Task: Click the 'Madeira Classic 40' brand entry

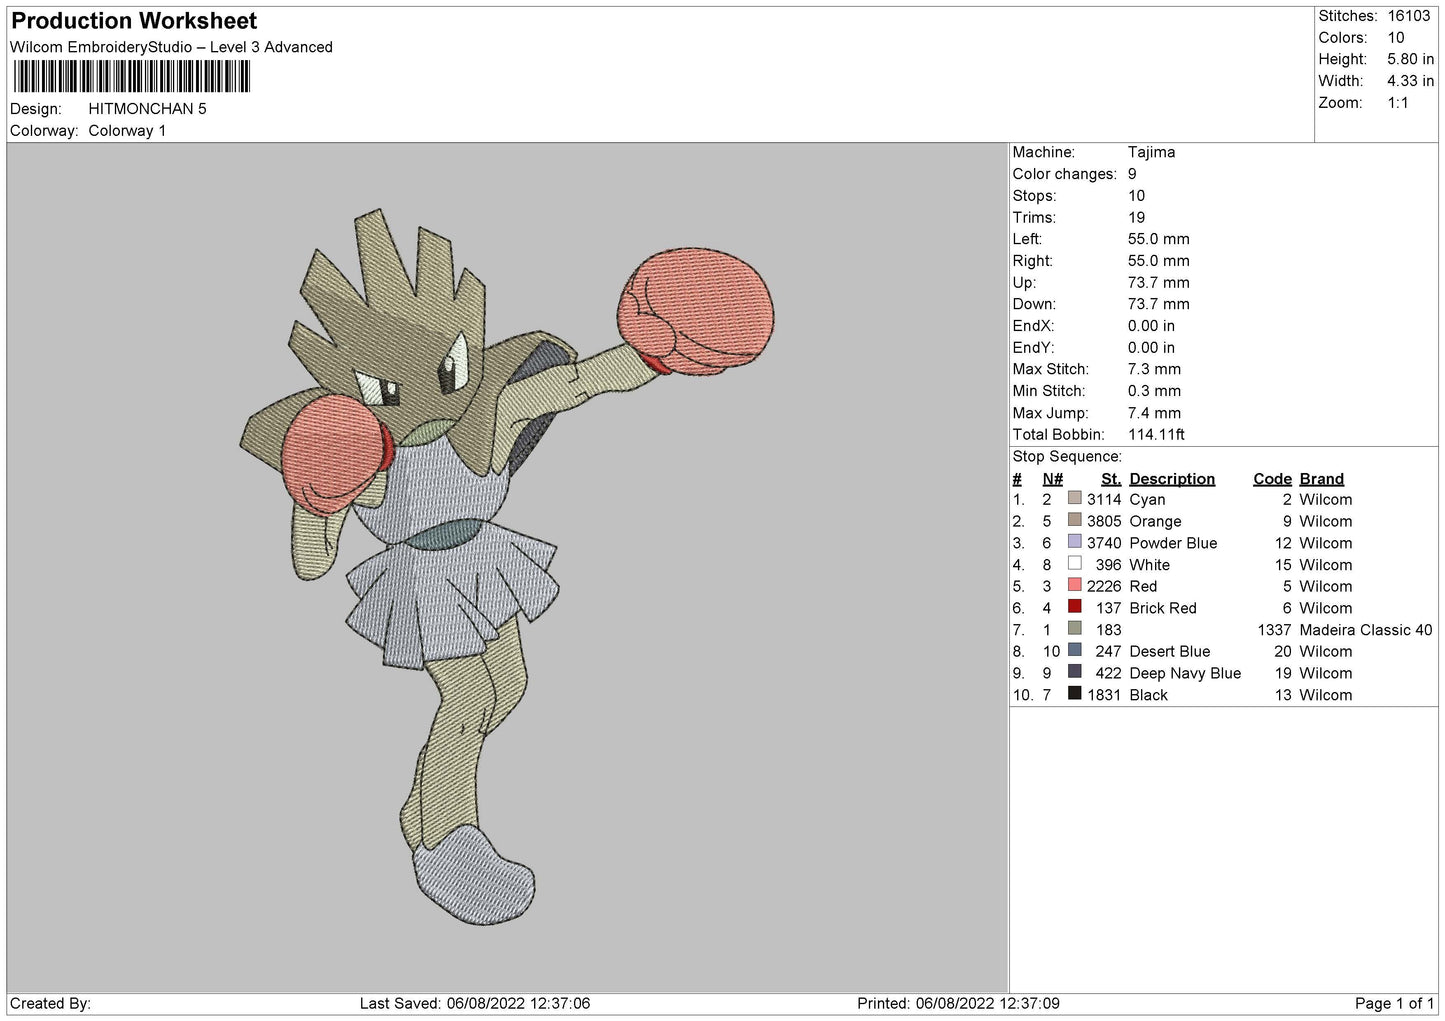Action: (1365, 630)
